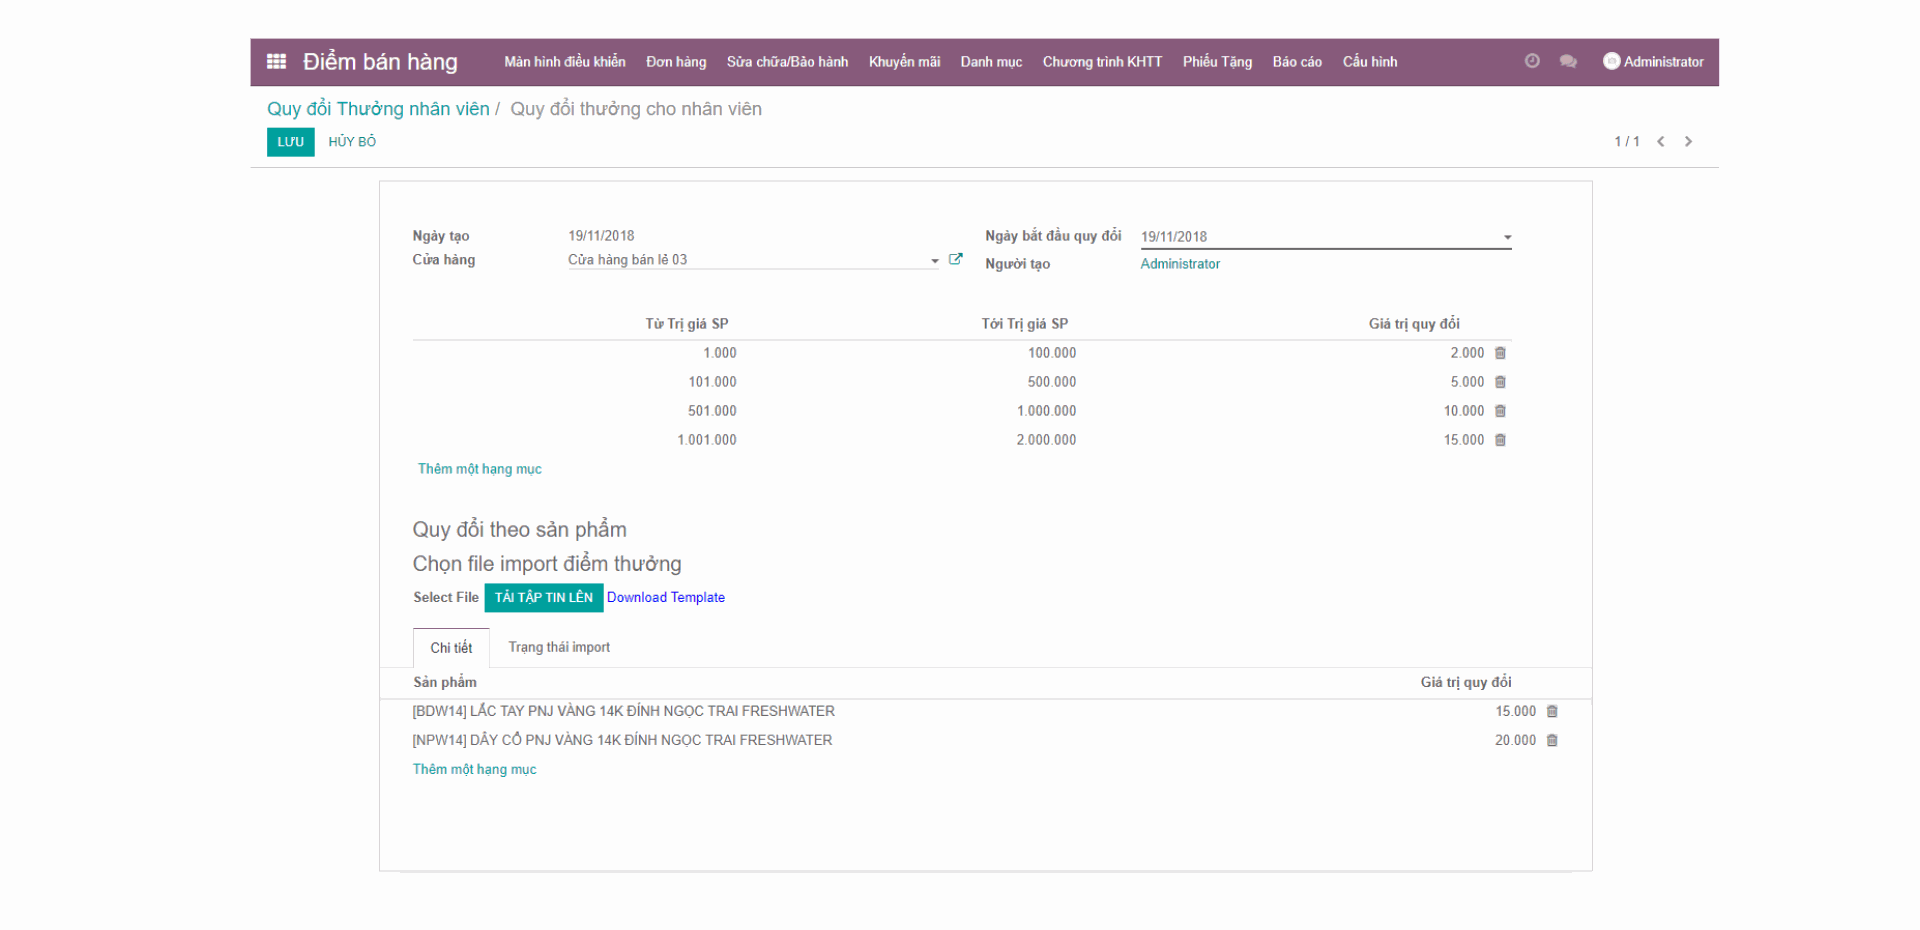Image resolution: width=1920 pixels, height=930 pixels.
Task: Switch to the Trạng thái import tab
Action: coord(558,646)
